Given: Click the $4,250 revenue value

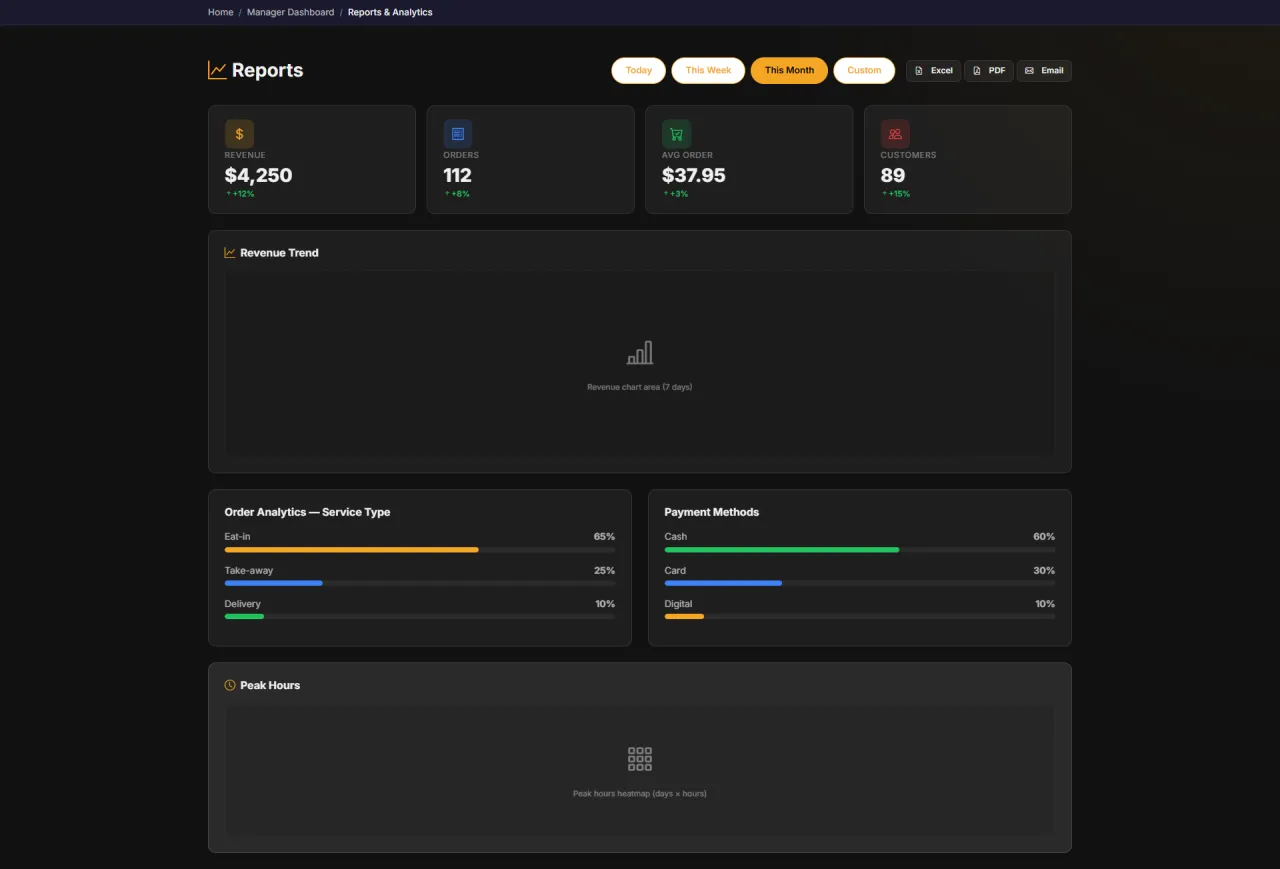Looking at the screenshot, I should (259, 175).
